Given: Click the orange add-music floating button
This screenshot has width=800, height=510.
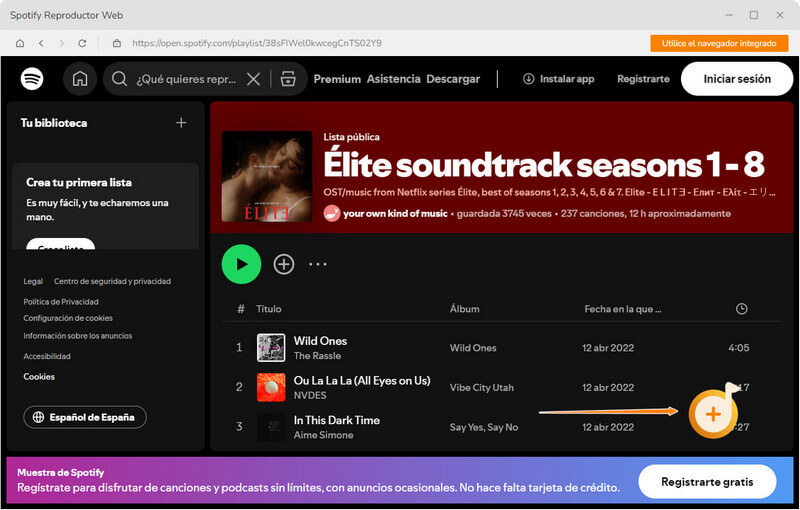Looking at the screenshot, I should click(x=713, y=414).
